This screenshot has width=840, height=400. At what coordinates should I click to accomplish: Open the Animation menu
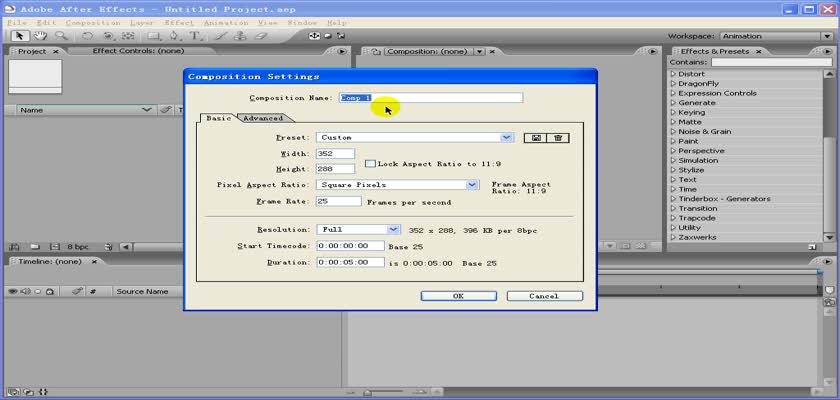(x=226, y=23)
